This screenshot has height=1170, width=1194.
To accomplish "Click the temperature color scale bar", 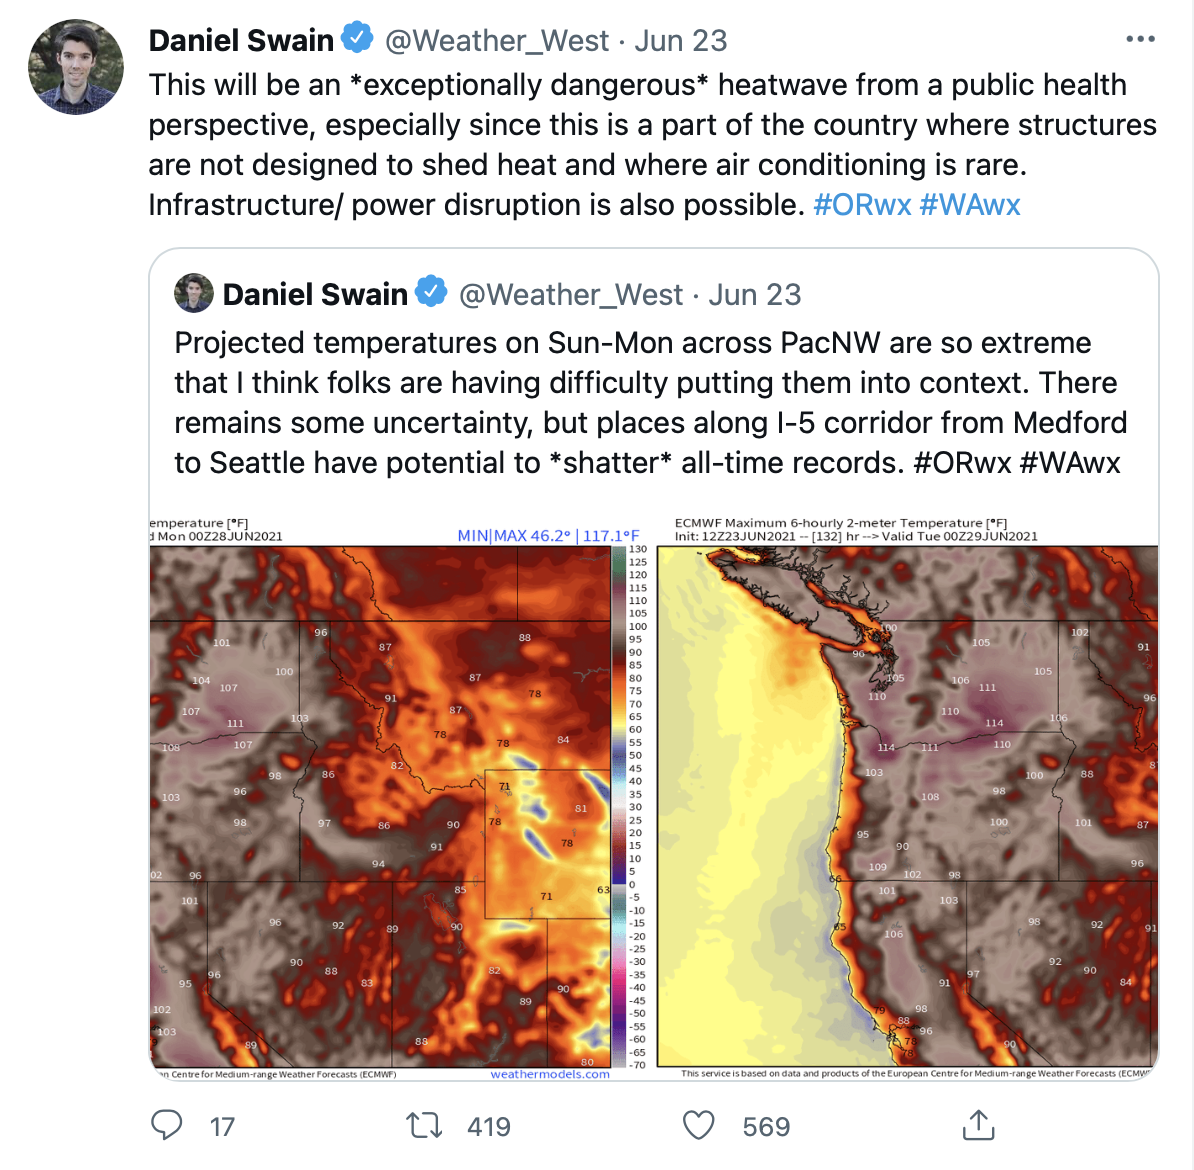I will 618,805.
